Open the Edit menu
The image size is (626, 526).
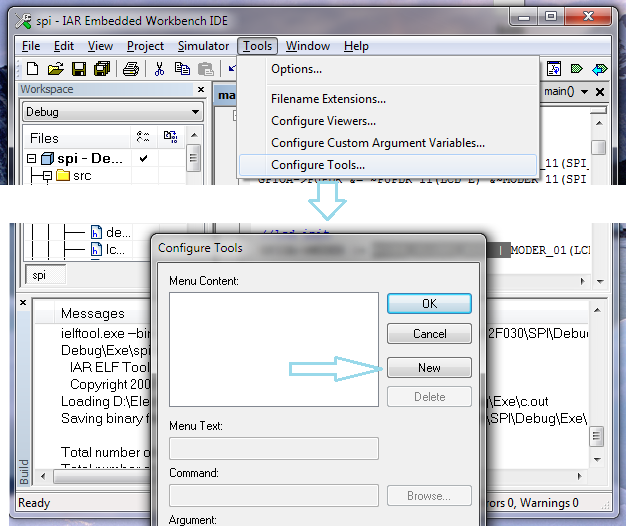tap(64, 46)
